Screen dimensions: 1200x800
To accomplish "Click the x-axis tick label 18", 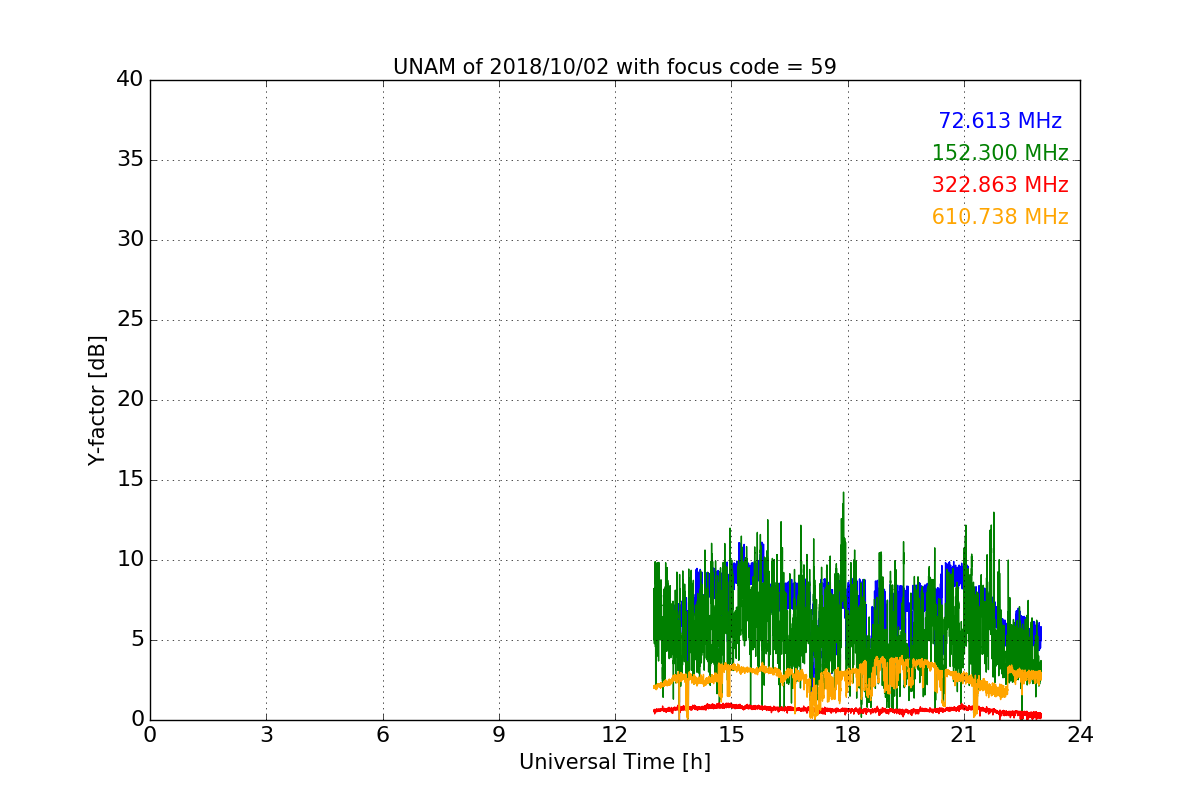I will coord(848,735).
